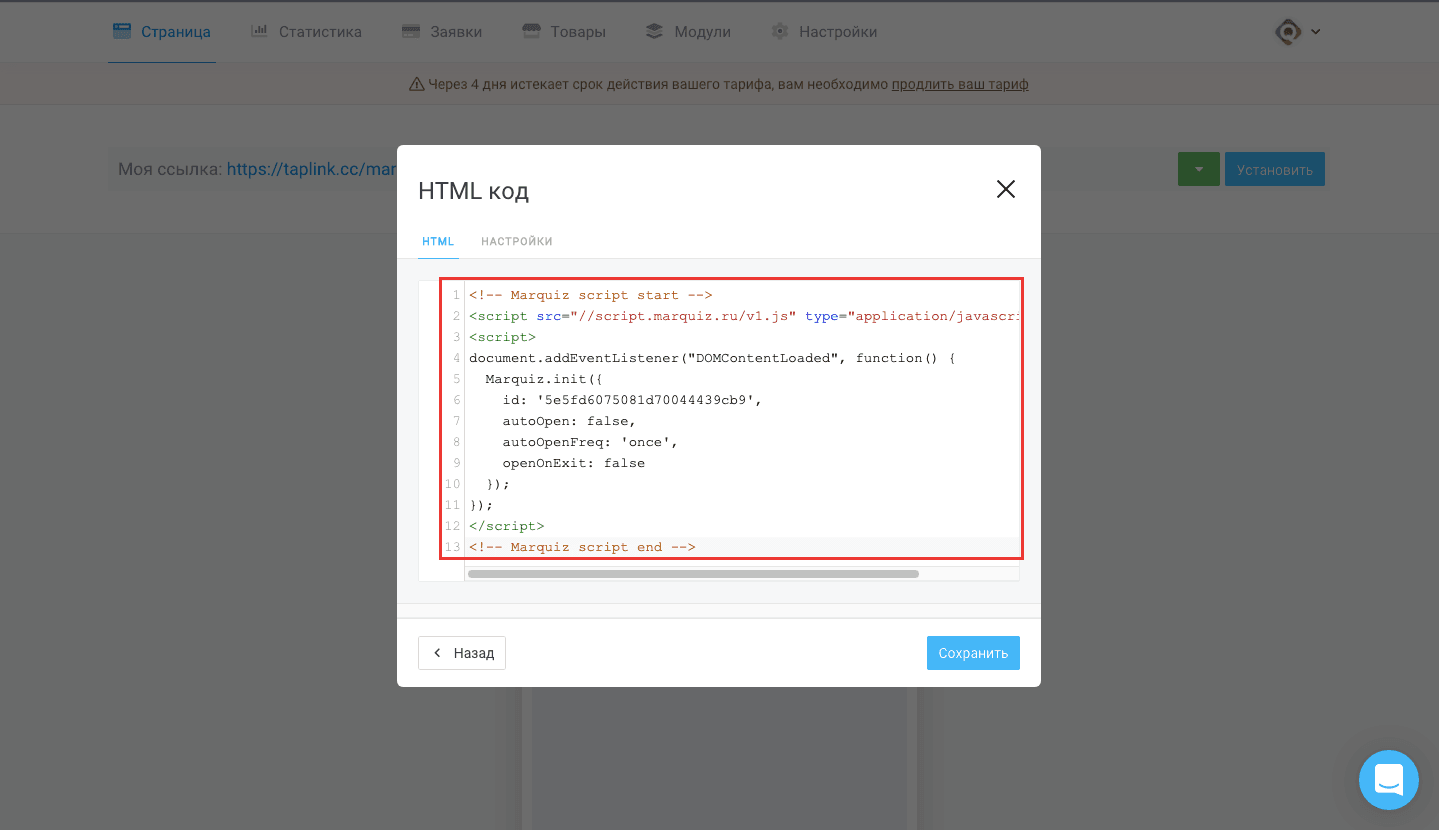
Task: Click the Установить button
Action: [x=1275, y=169]
